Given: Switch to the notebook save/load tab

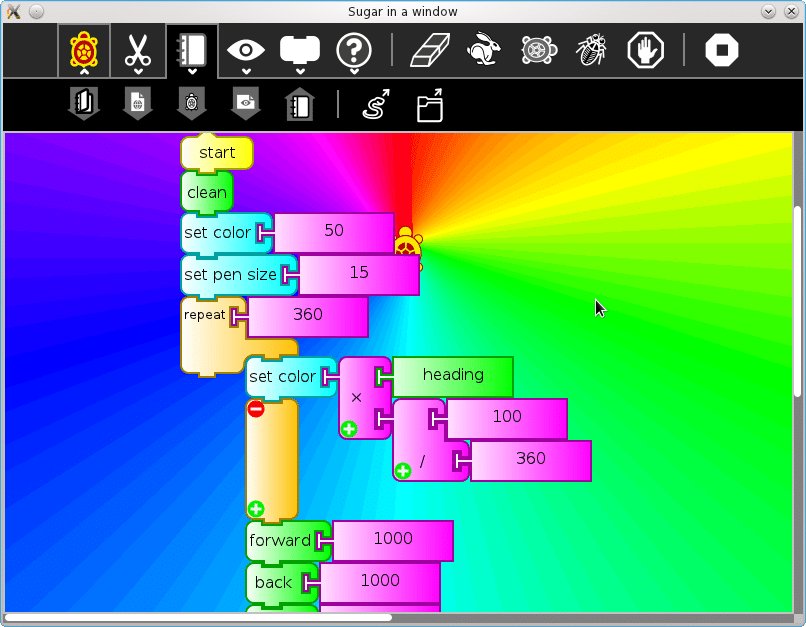Looking at the screenshot, I should click(x=191, y=50).
